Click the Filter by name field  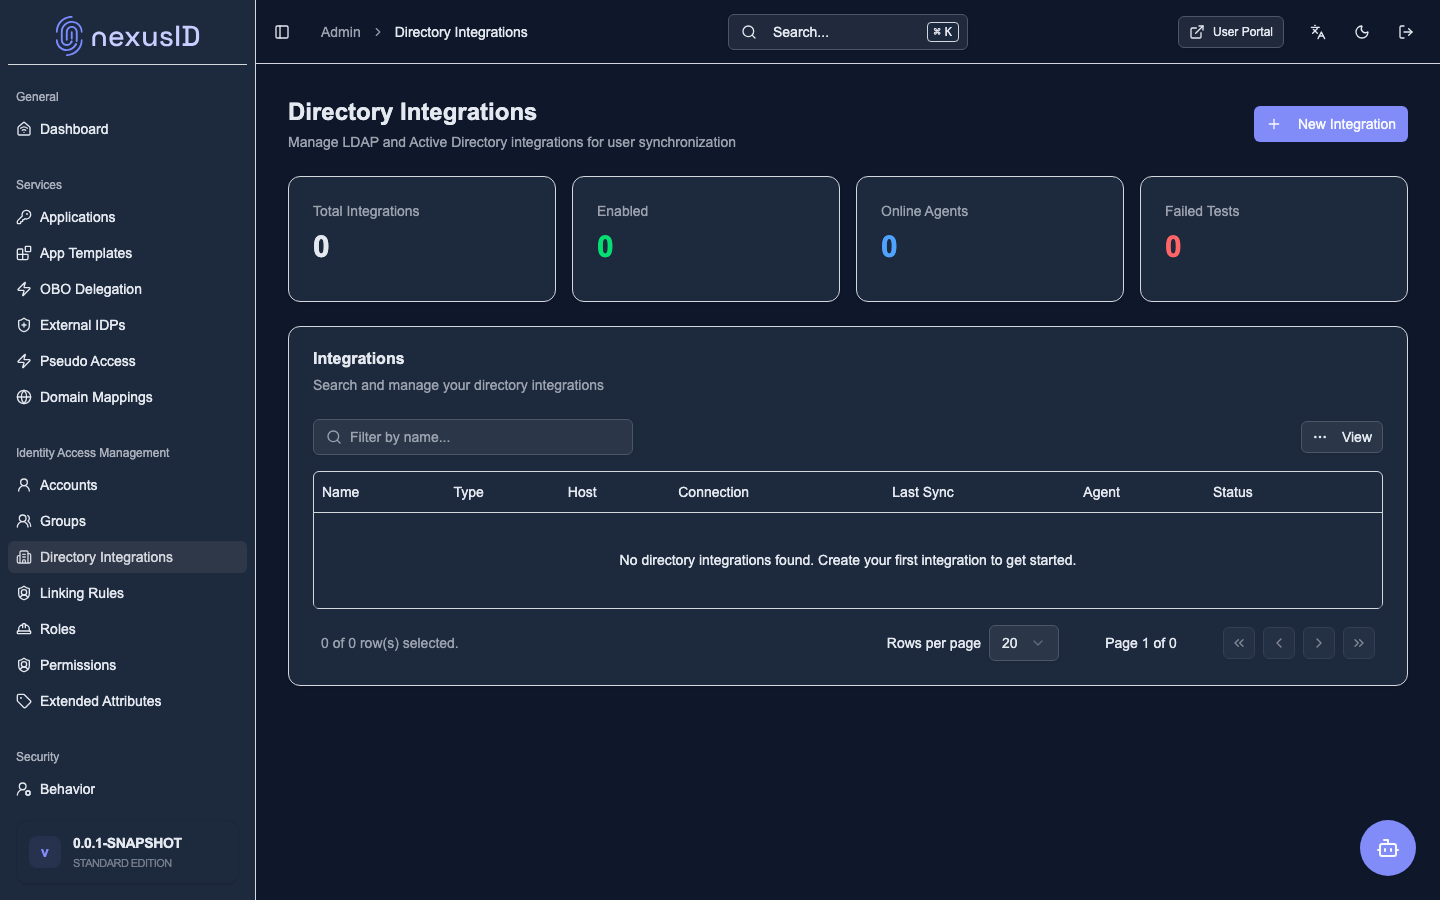(x=473, y=437)
